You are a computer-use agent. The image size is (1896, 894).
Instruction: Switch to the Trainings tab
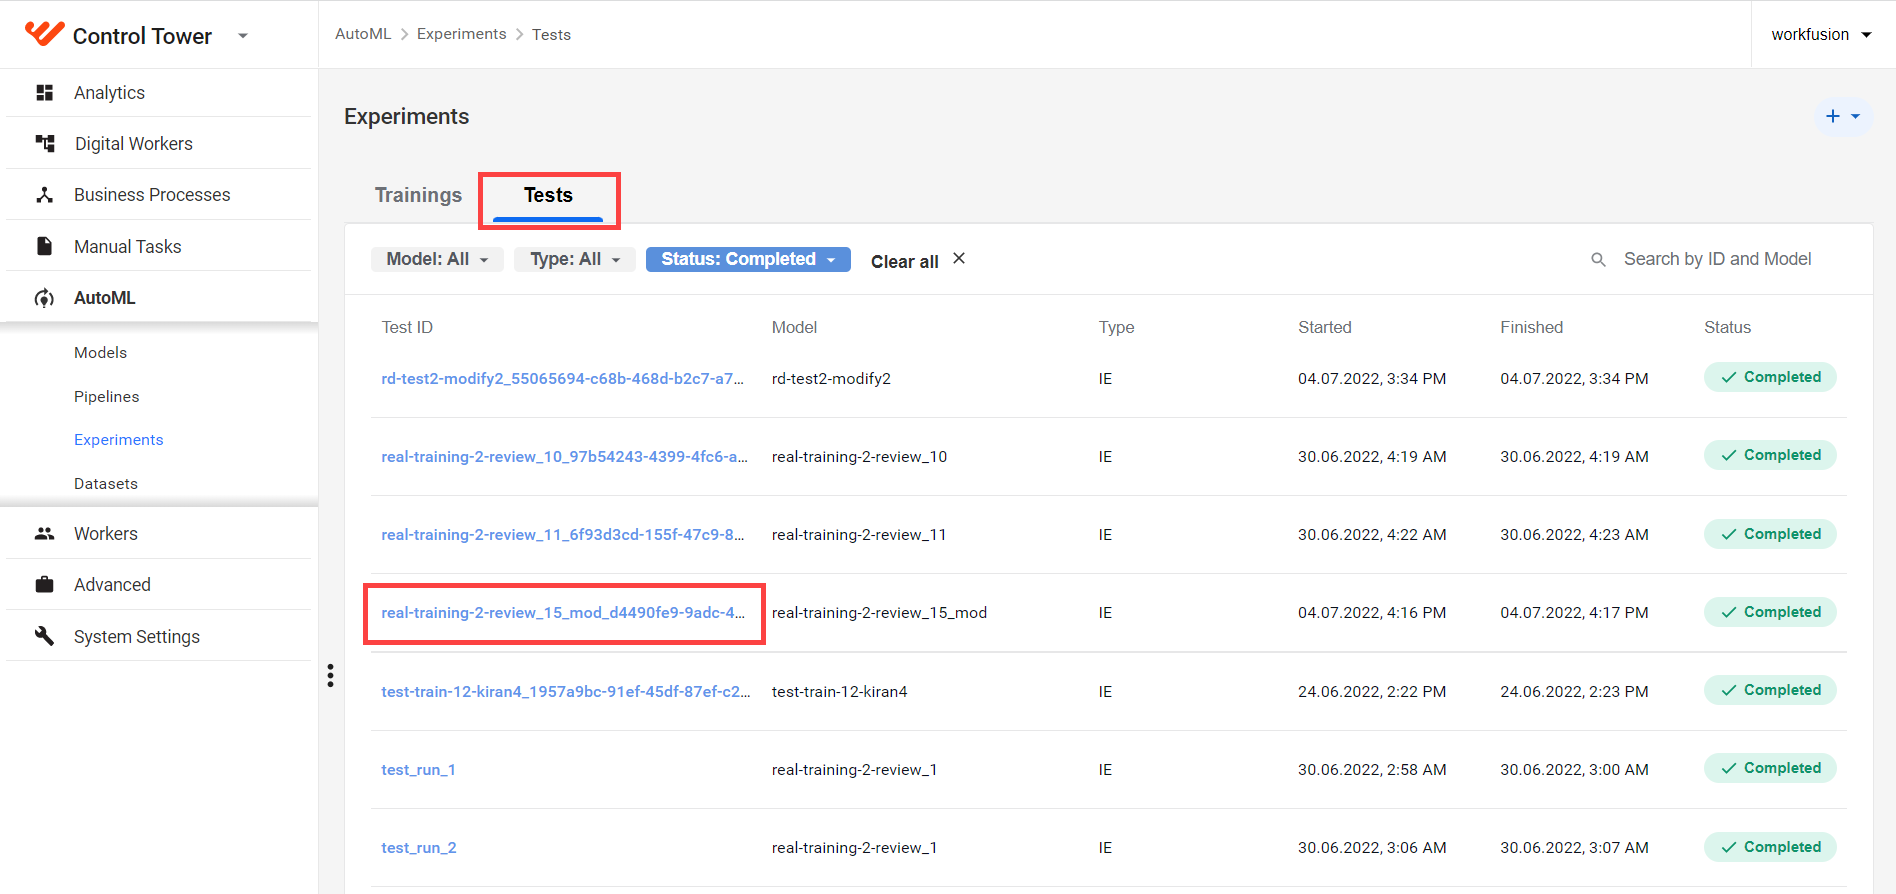[x=418, y=195]
